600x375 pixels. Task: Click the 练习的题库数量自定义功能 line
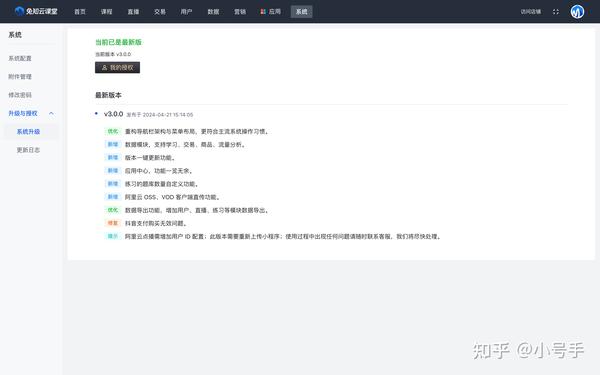point(162,184)
